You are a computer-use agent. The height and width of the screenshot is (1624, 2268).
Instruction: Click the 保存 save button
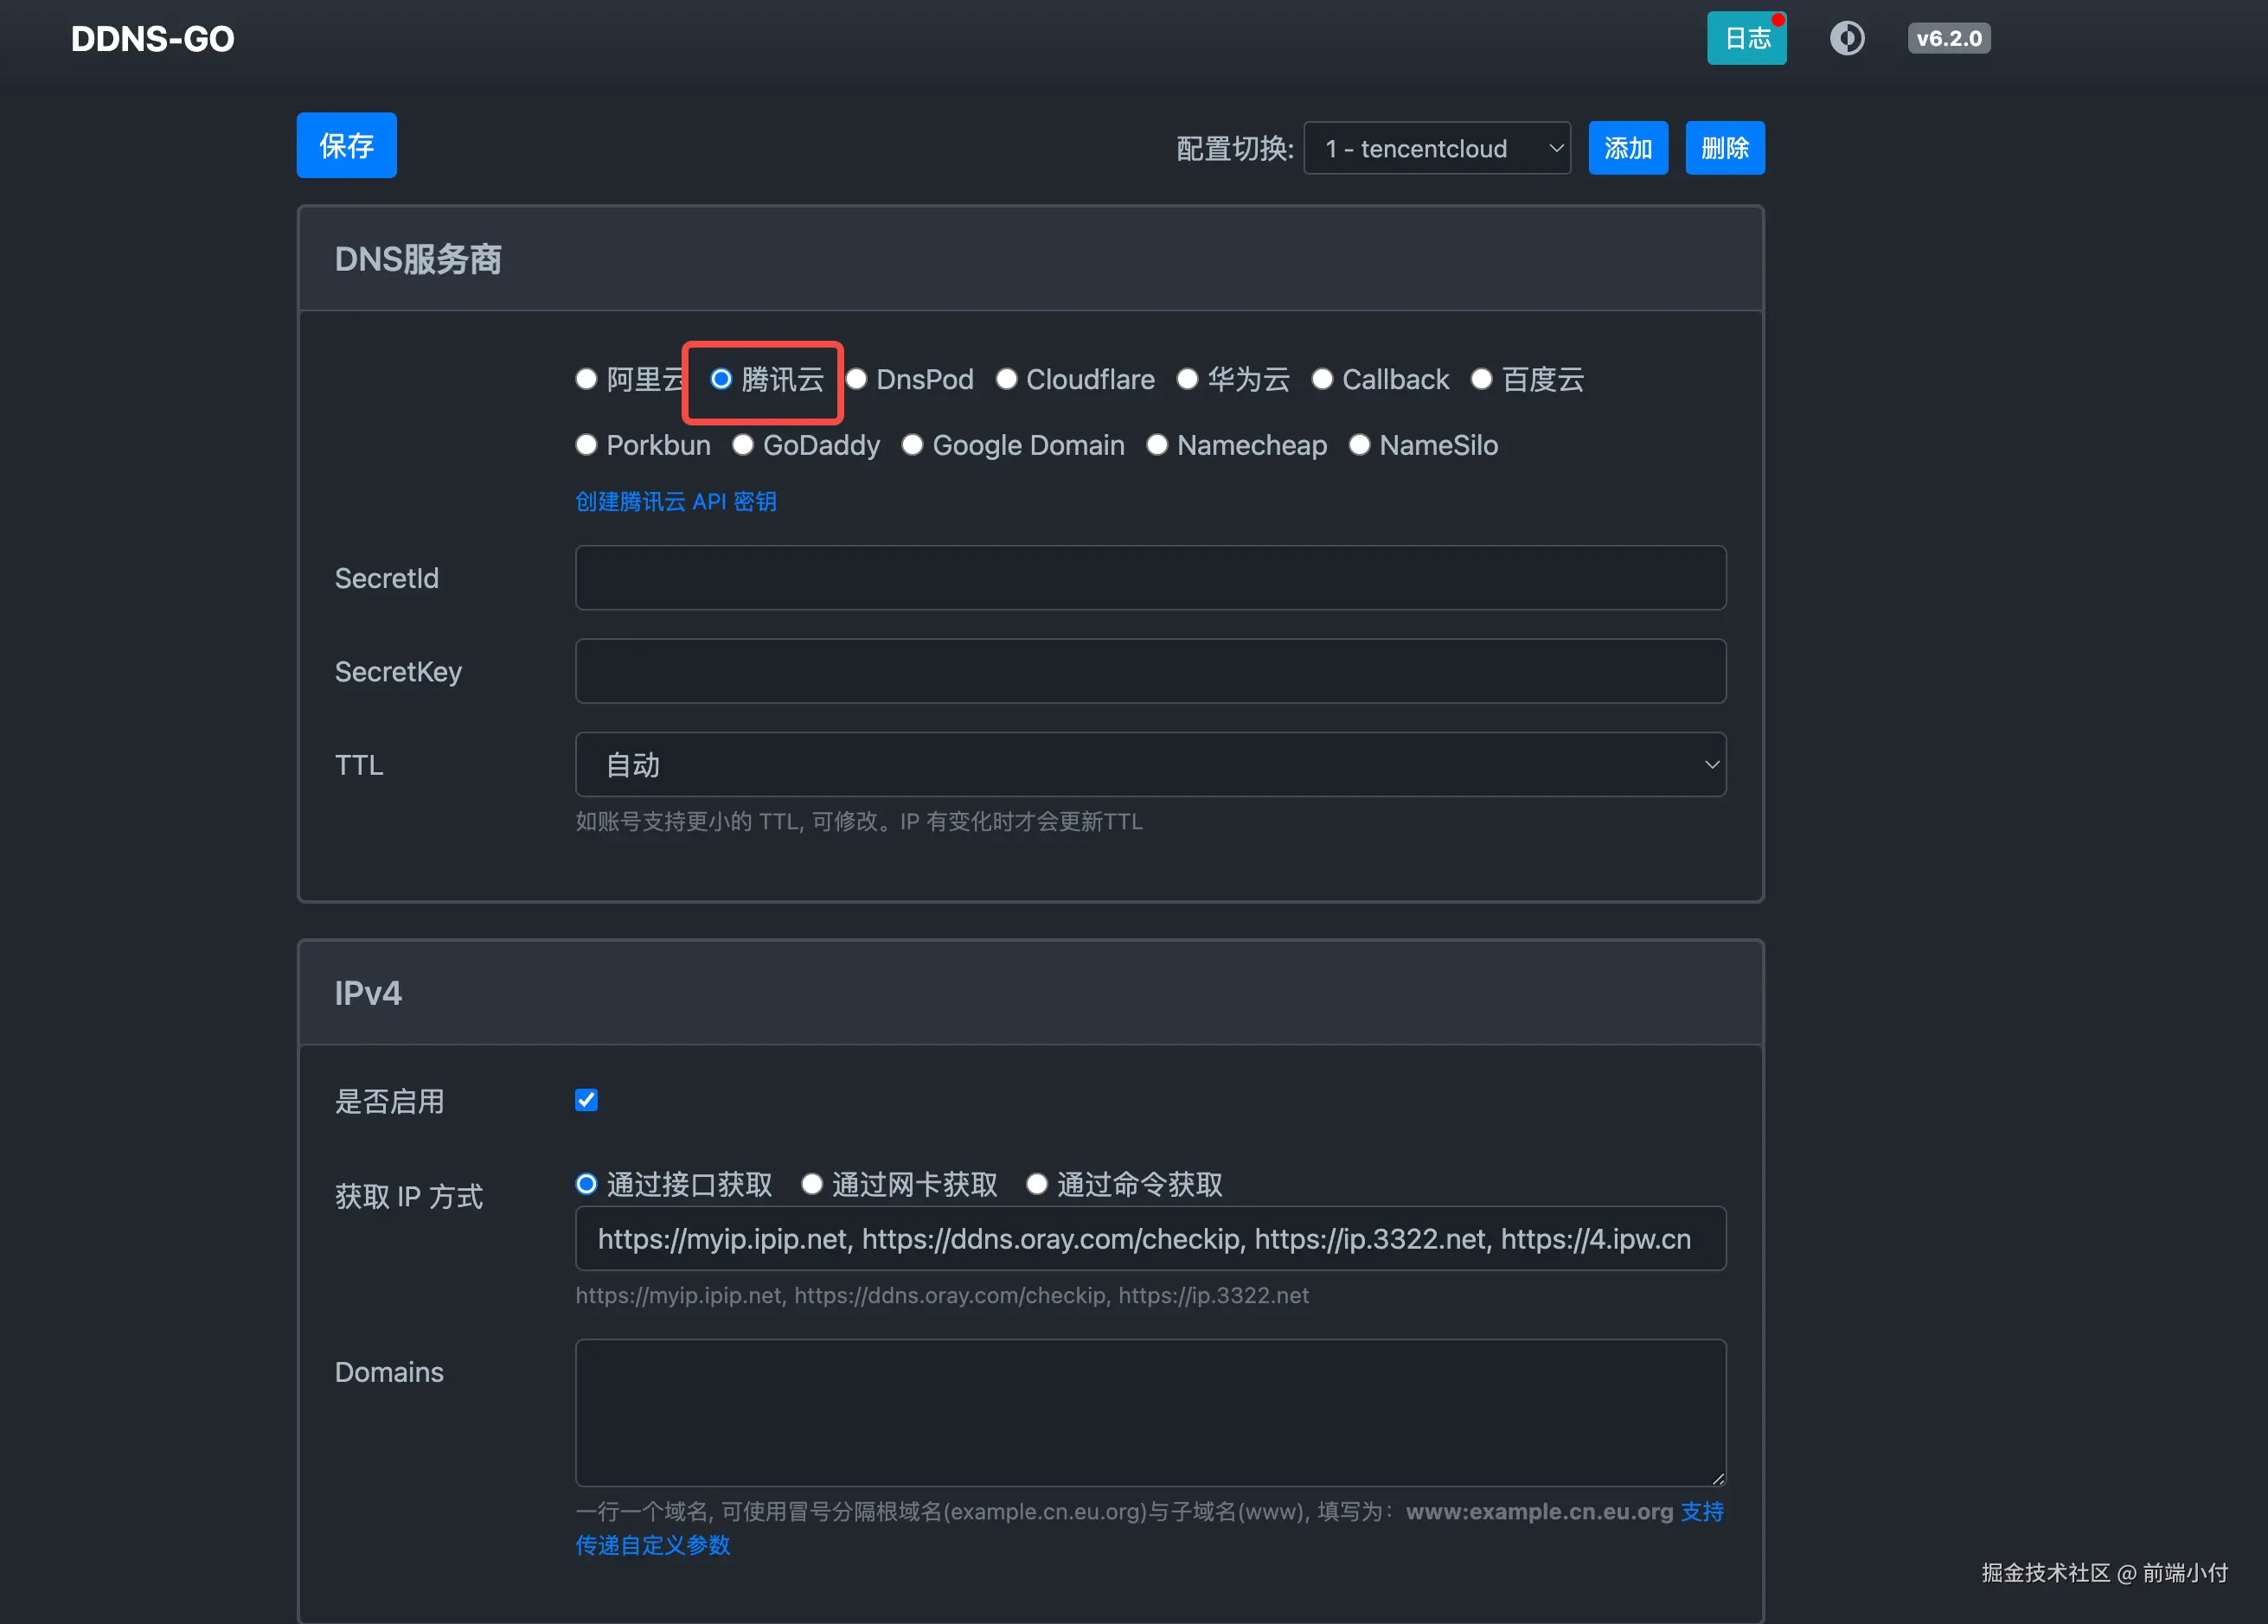click(x=346, y=145)
